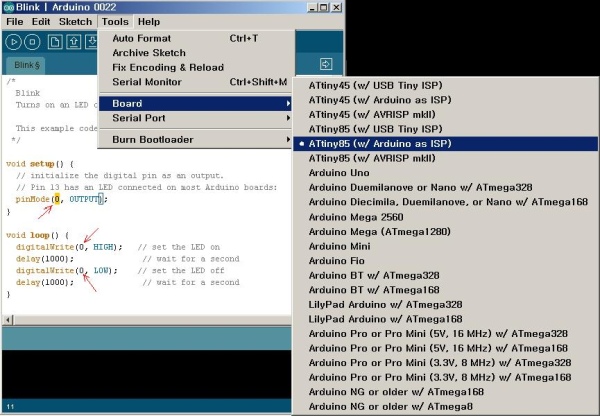Select LilyPad Arduino w/ ATmega328

tap(445, 304)
